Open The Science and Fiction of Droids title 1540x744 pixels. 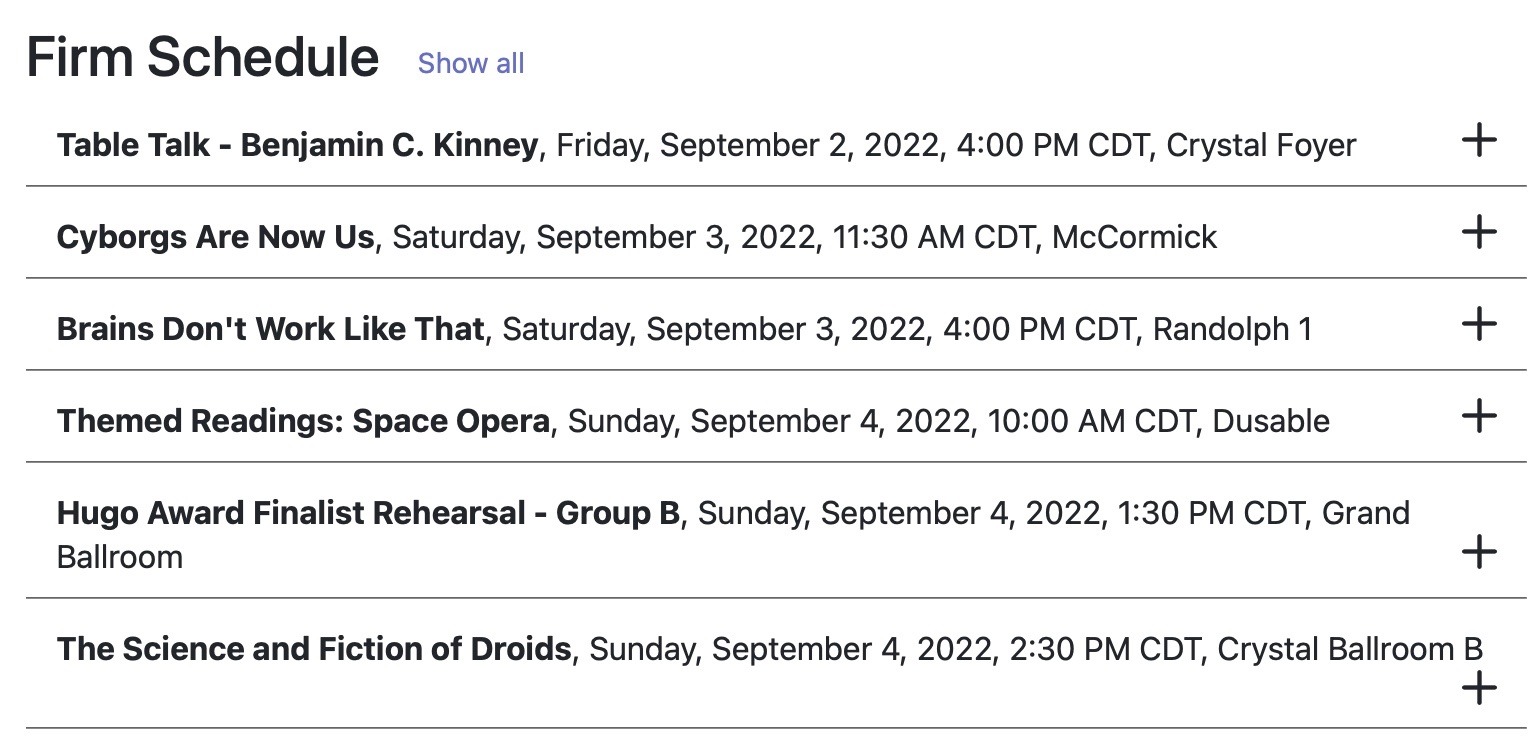(x=314, y=649)
